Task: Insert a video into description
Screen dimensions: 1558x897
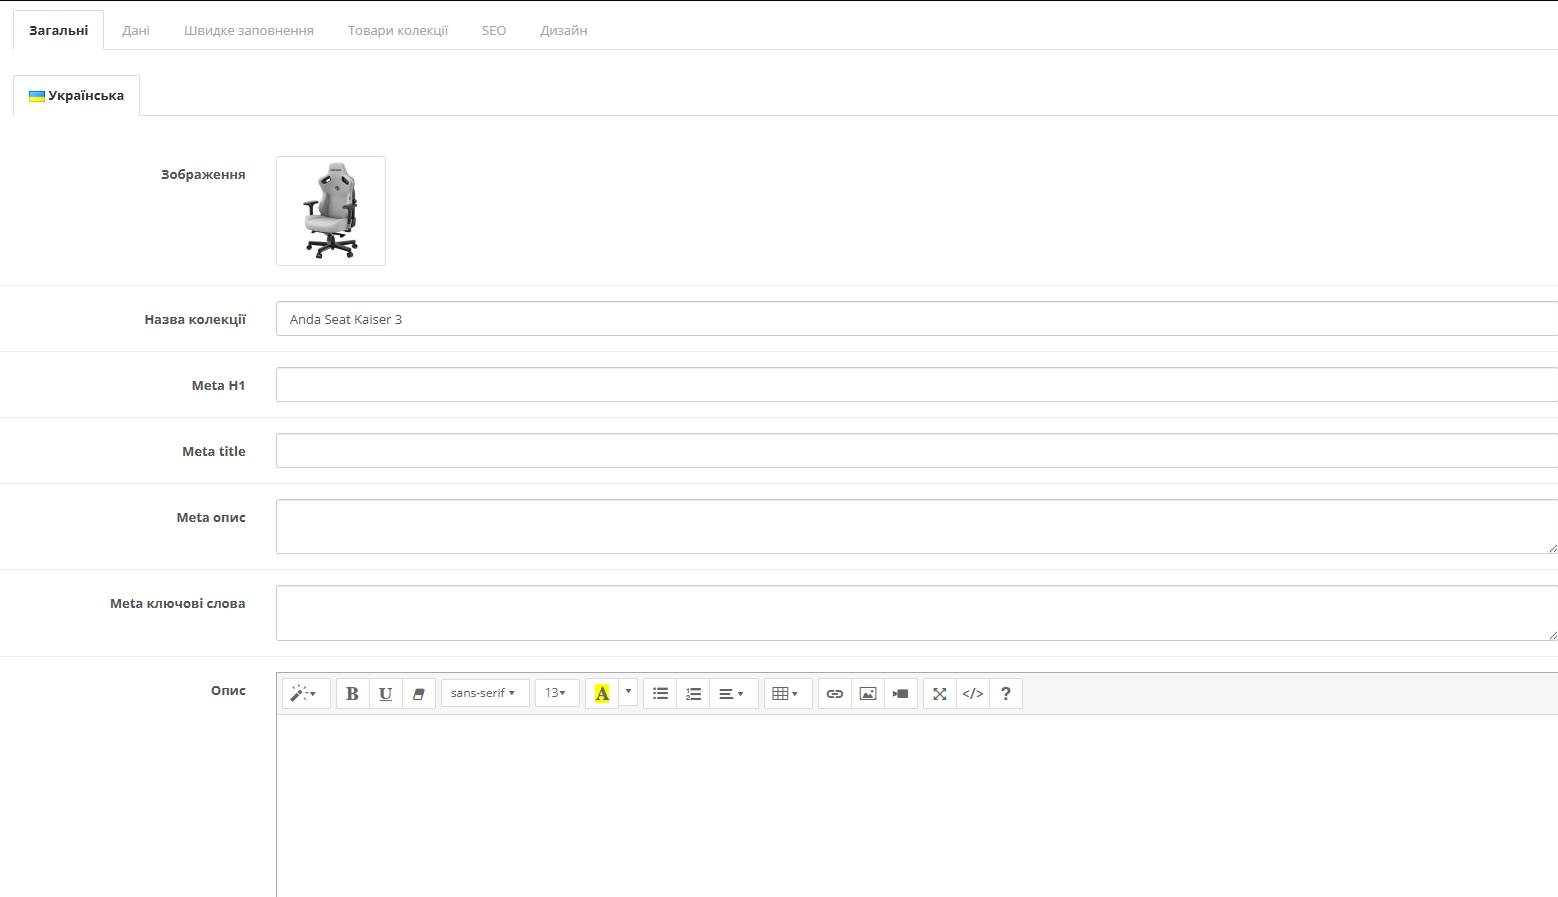Action: point(901,694)
